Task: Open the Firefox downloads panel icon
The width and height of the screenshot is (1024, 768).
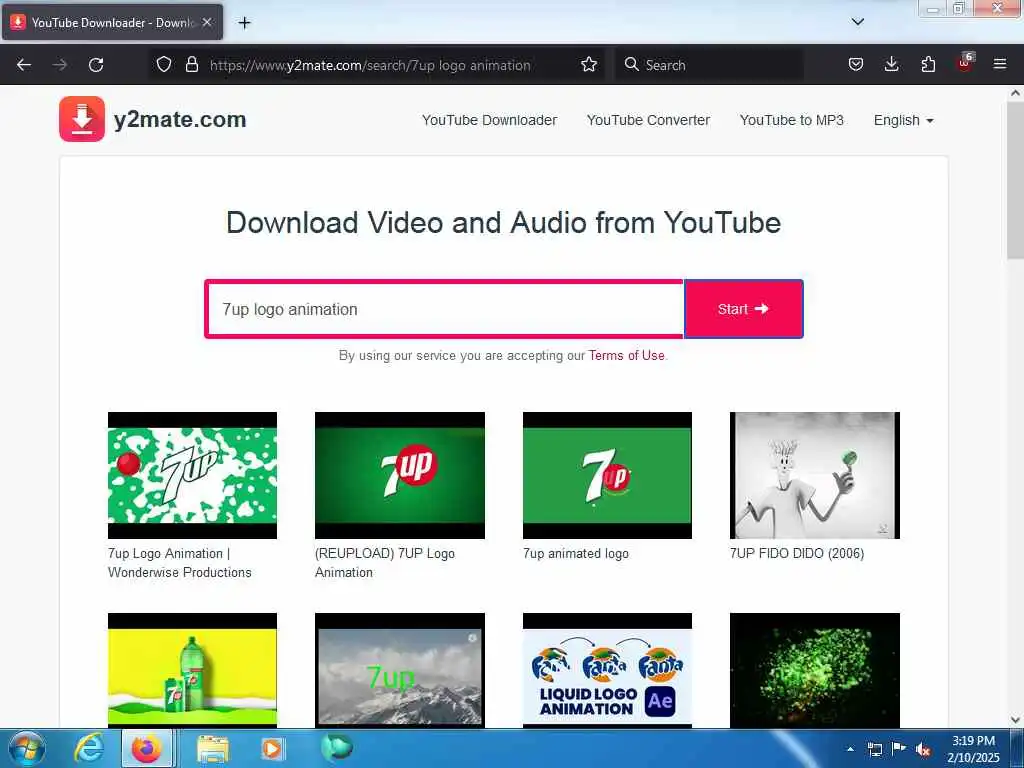Action: tap(891, 65)
